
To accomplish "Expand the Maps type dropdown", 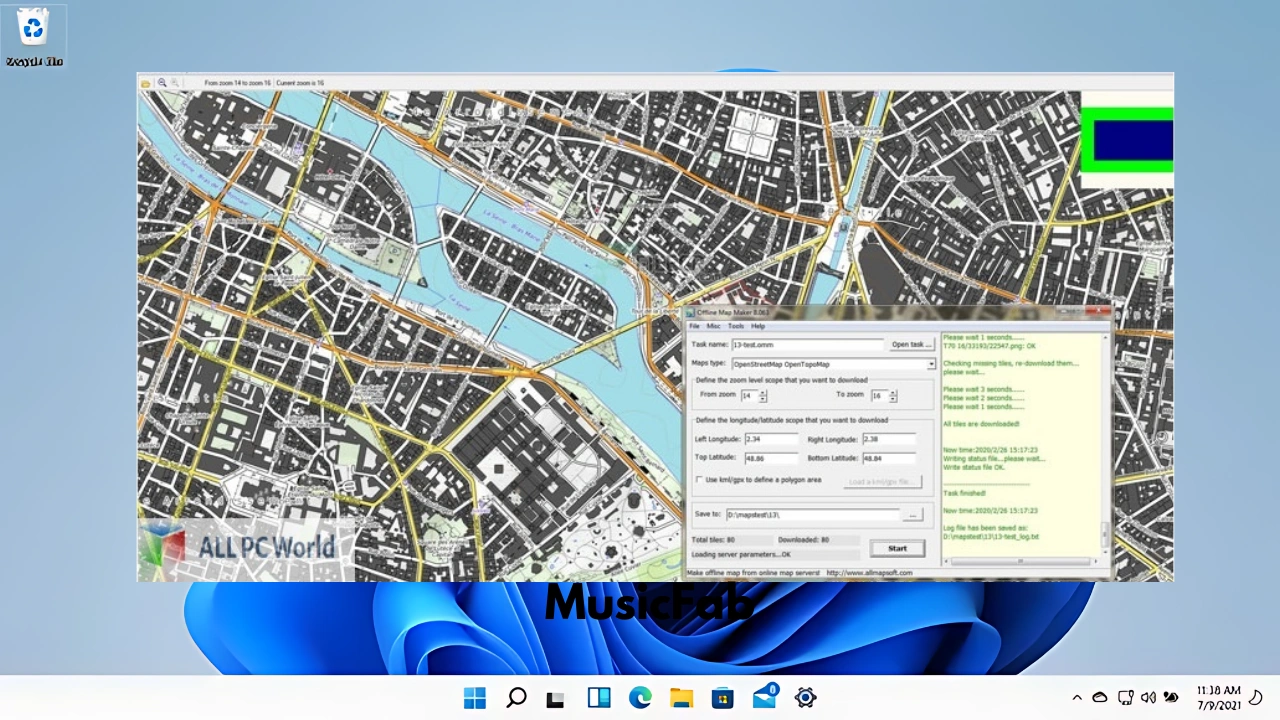I will (x=931, y=364).
